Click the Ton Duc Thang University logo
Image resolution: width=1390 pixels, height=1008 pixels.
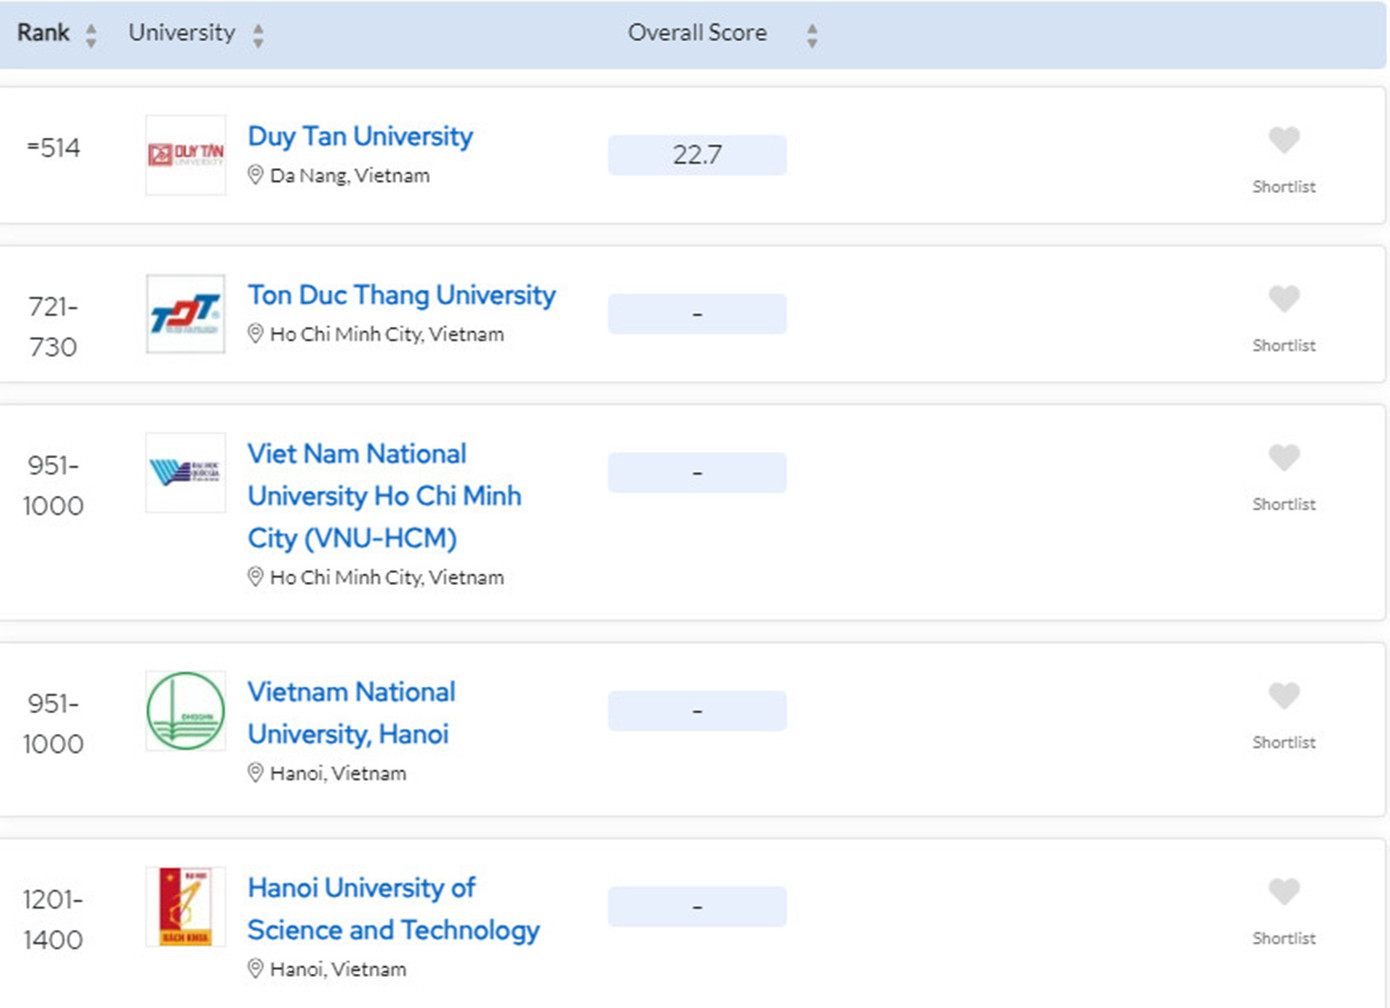[x=185, y=314]
